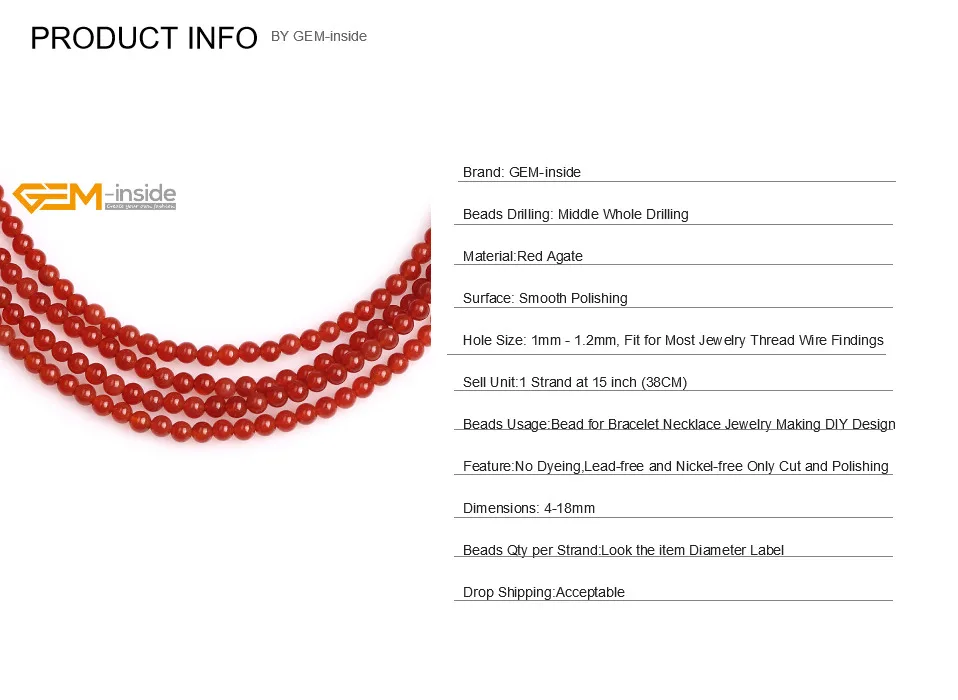The width and height of the screenshot is (958, 700).
Task: Click the Beads Usage Bracelet Necklace row
Action: (679, 424)
